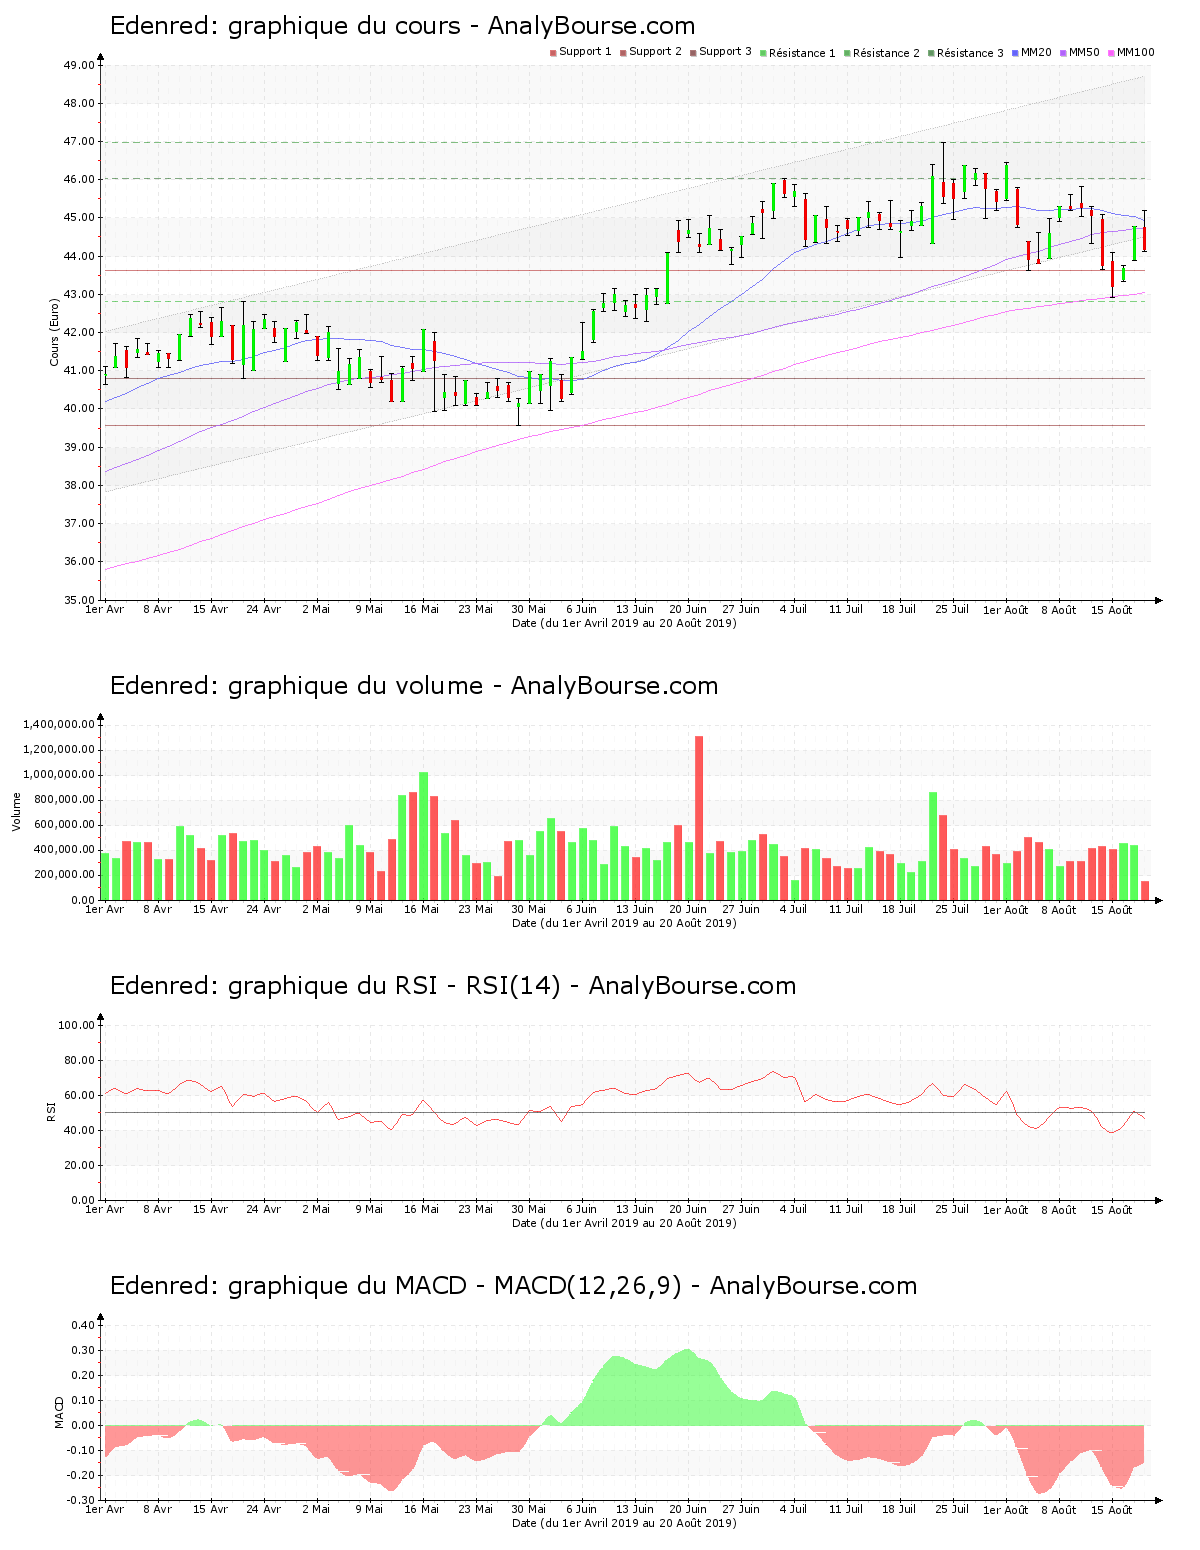
Task: Click '20 Juin' date under the price chart
Action: coord(688,609)
